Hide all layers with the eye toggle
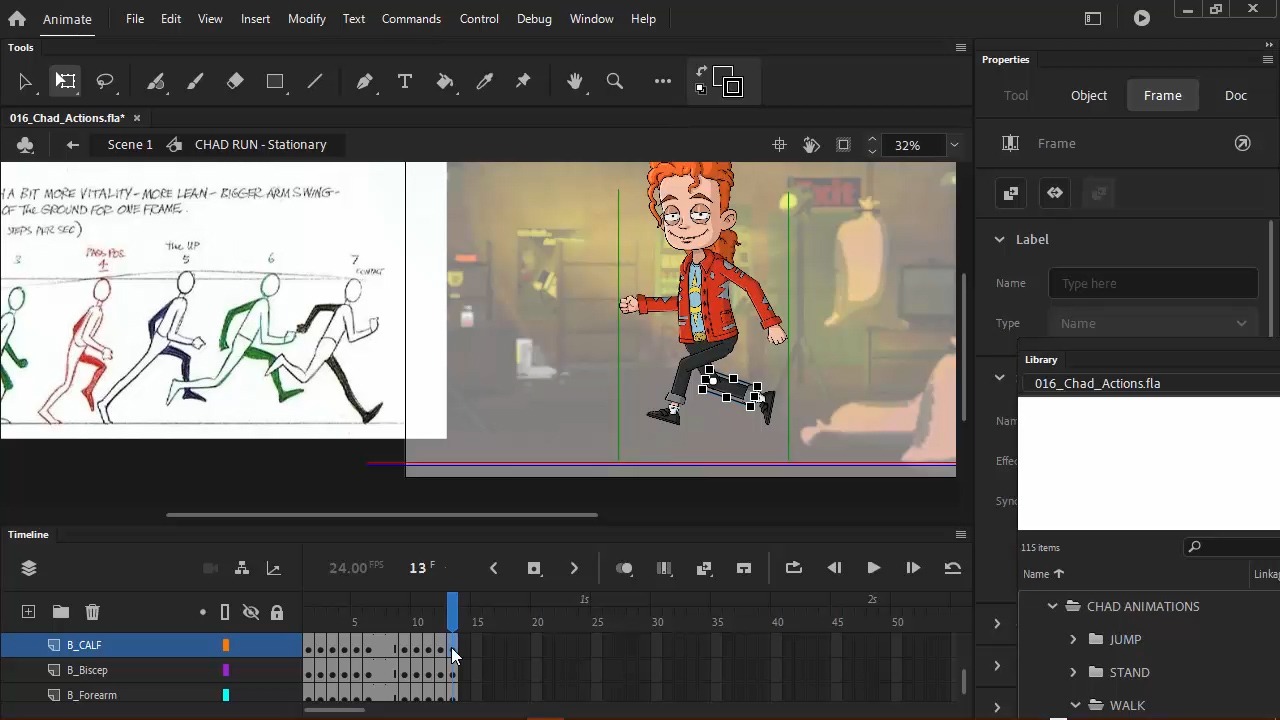This screenshot has height=720, width=1280. point(251,612)
